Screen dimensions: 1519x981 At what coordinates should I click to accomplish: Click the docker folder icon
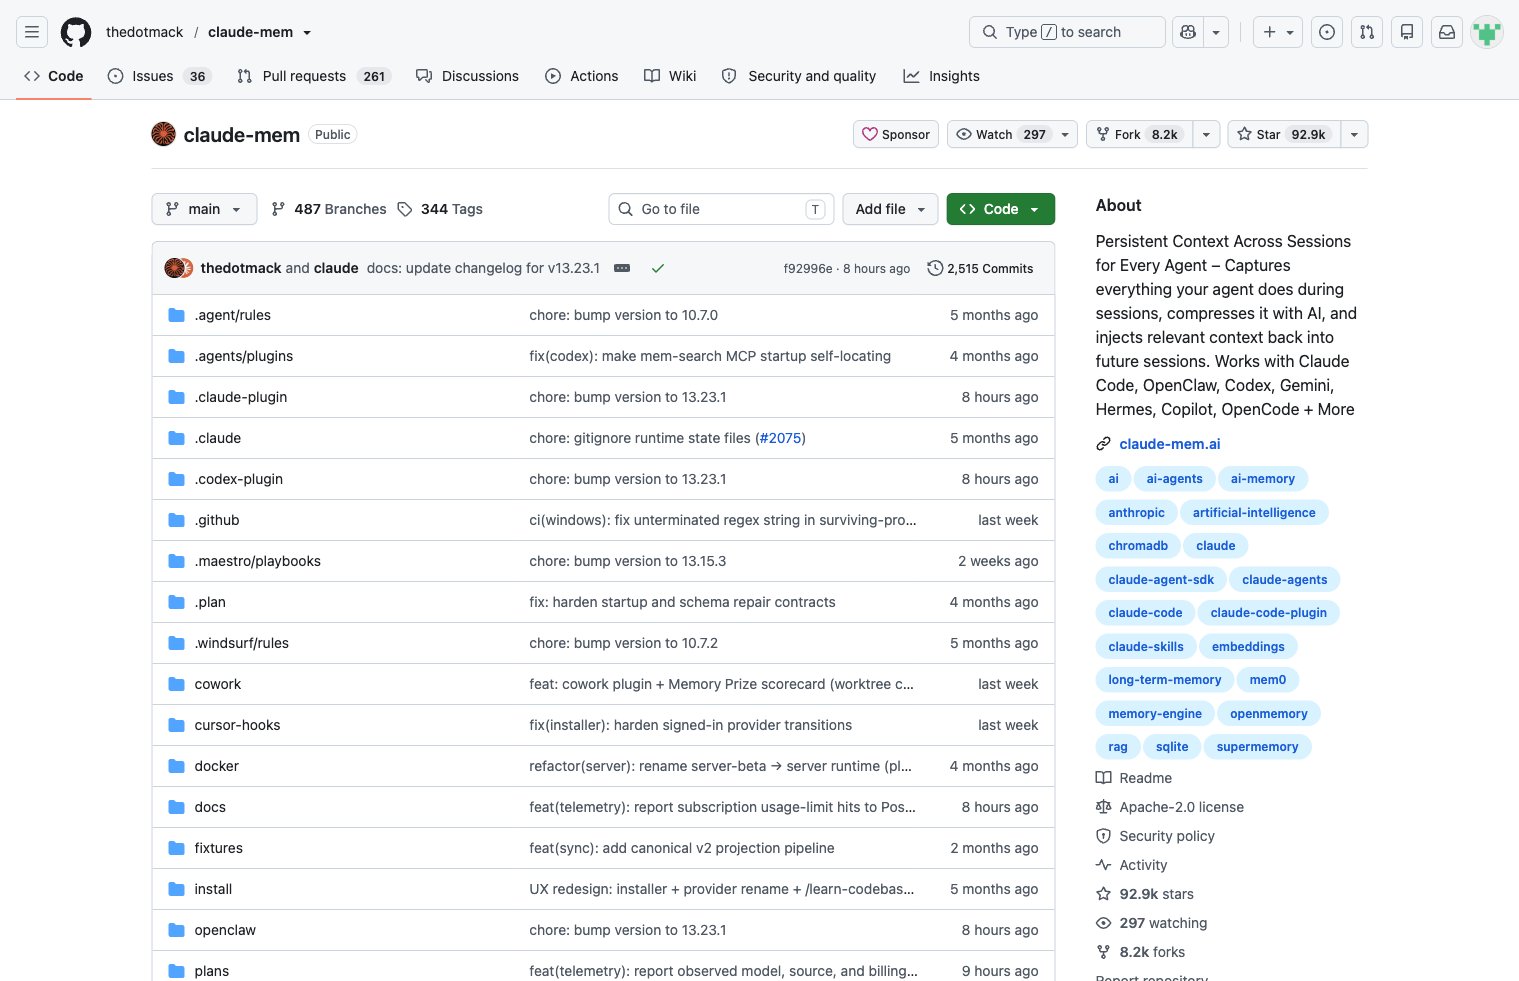point(177,766)
